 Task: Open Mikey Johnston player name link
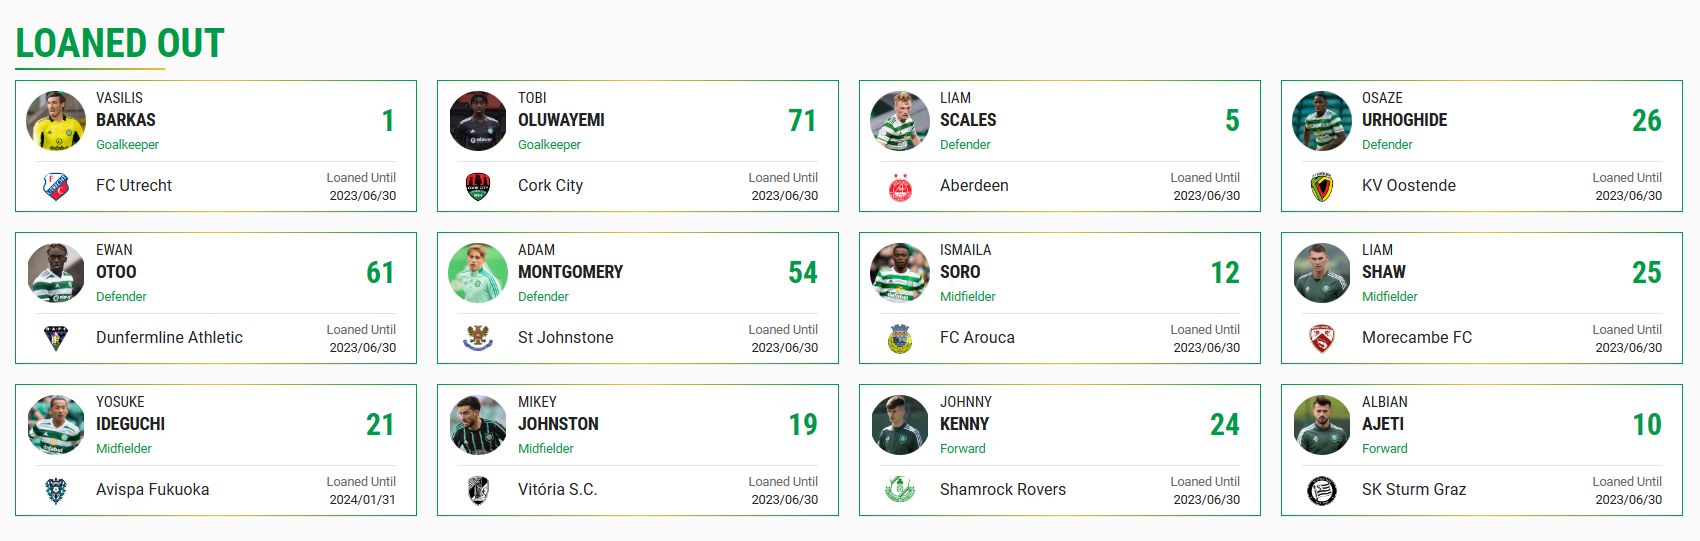[558, 414]
